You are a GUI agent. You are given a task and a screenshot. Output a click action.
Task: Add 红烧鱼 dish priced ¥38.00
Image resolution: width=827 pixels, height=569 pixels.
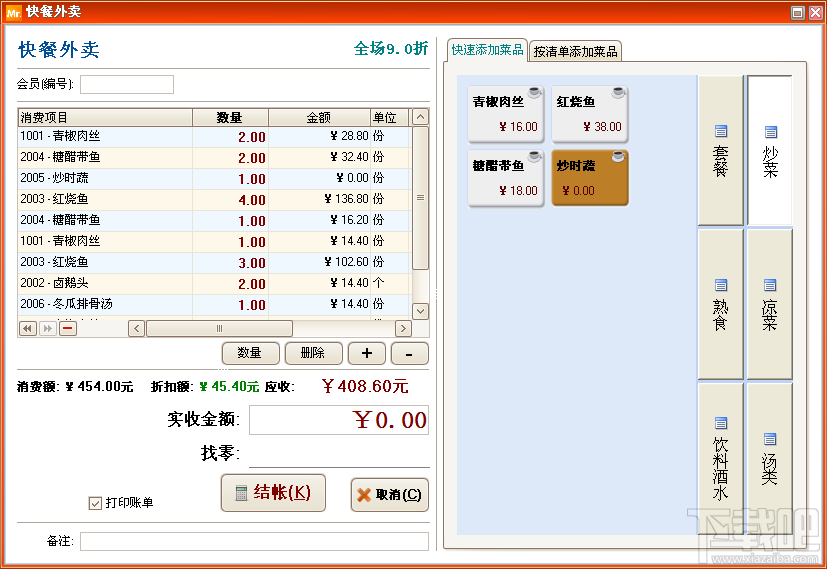tap(590, 114)
